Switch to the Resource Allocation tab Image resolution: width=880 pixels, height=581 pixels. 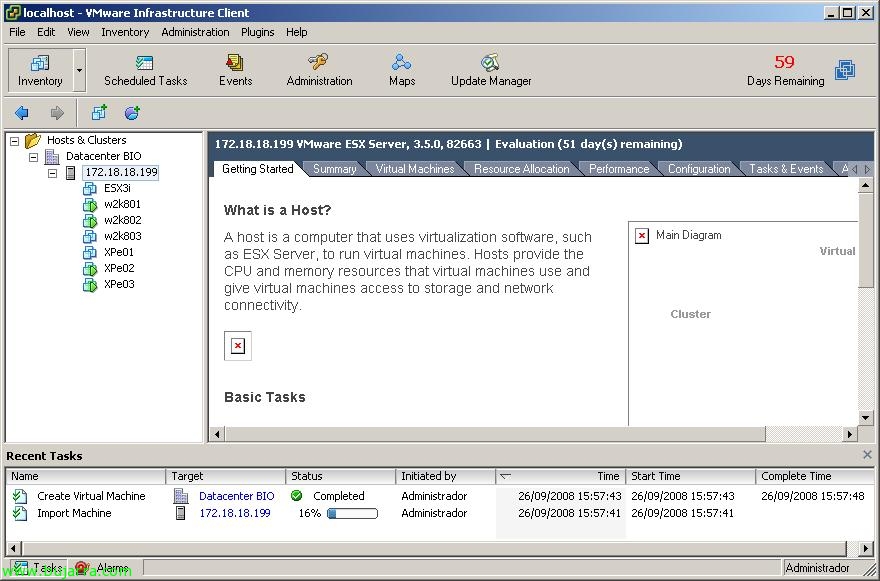tap(521, 169)
